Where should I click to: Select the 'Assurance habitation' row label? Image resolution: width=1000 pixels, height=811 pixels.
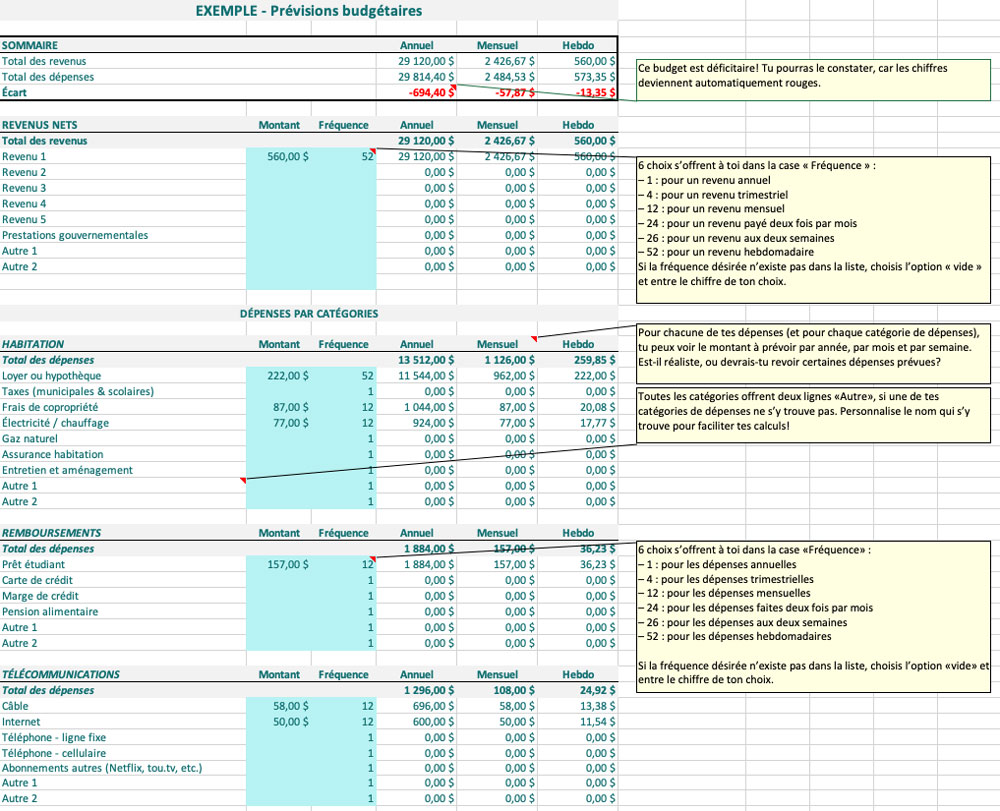tap(52, 455)
